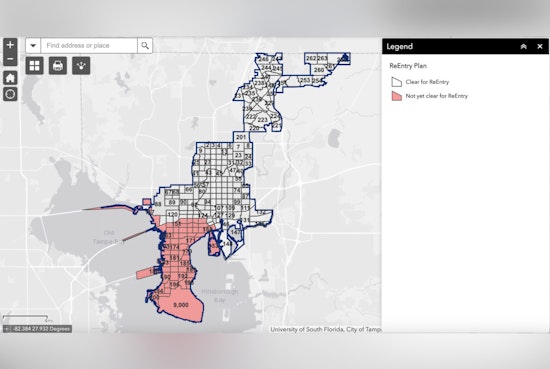
Task: Select map zone 66
Action: click(189, 189)
